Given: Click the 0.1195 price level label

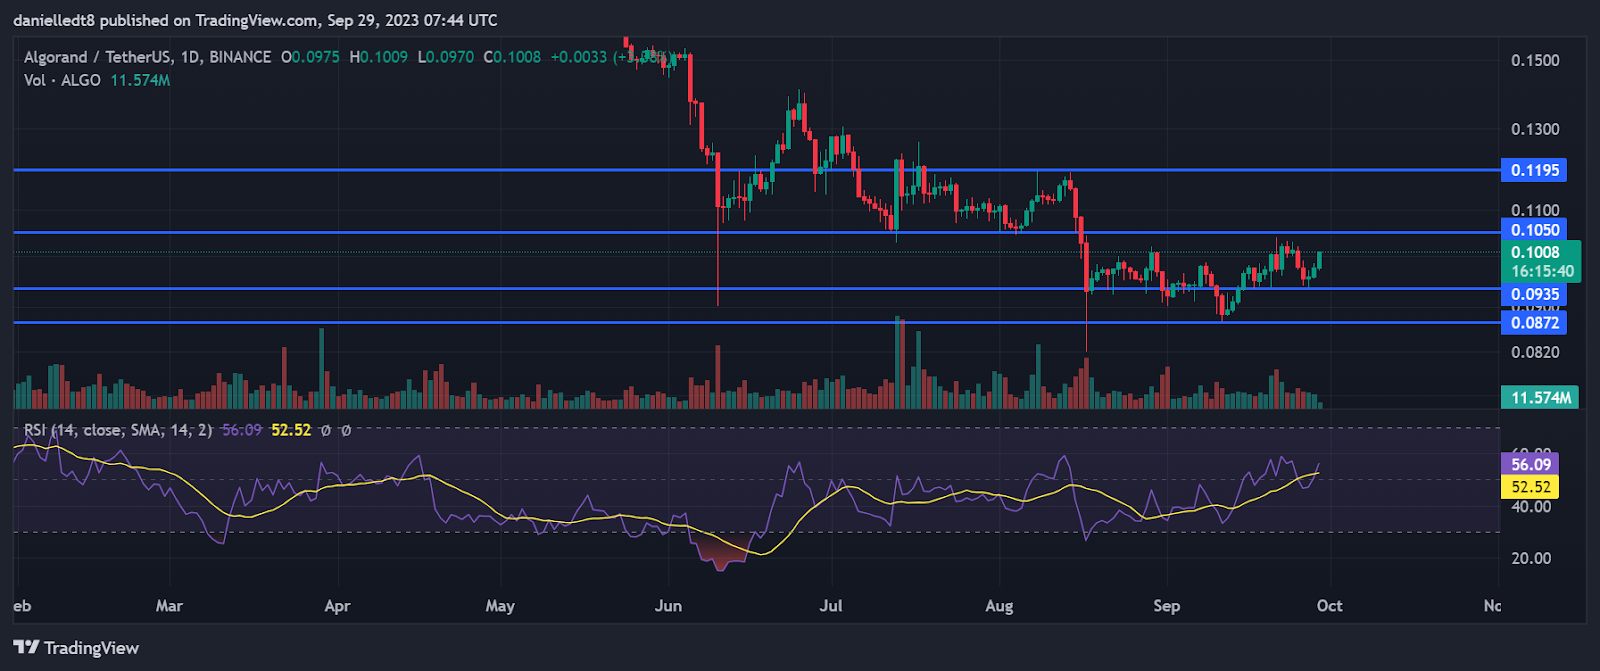Looking at the screenshot, I should click(1534, 170).
